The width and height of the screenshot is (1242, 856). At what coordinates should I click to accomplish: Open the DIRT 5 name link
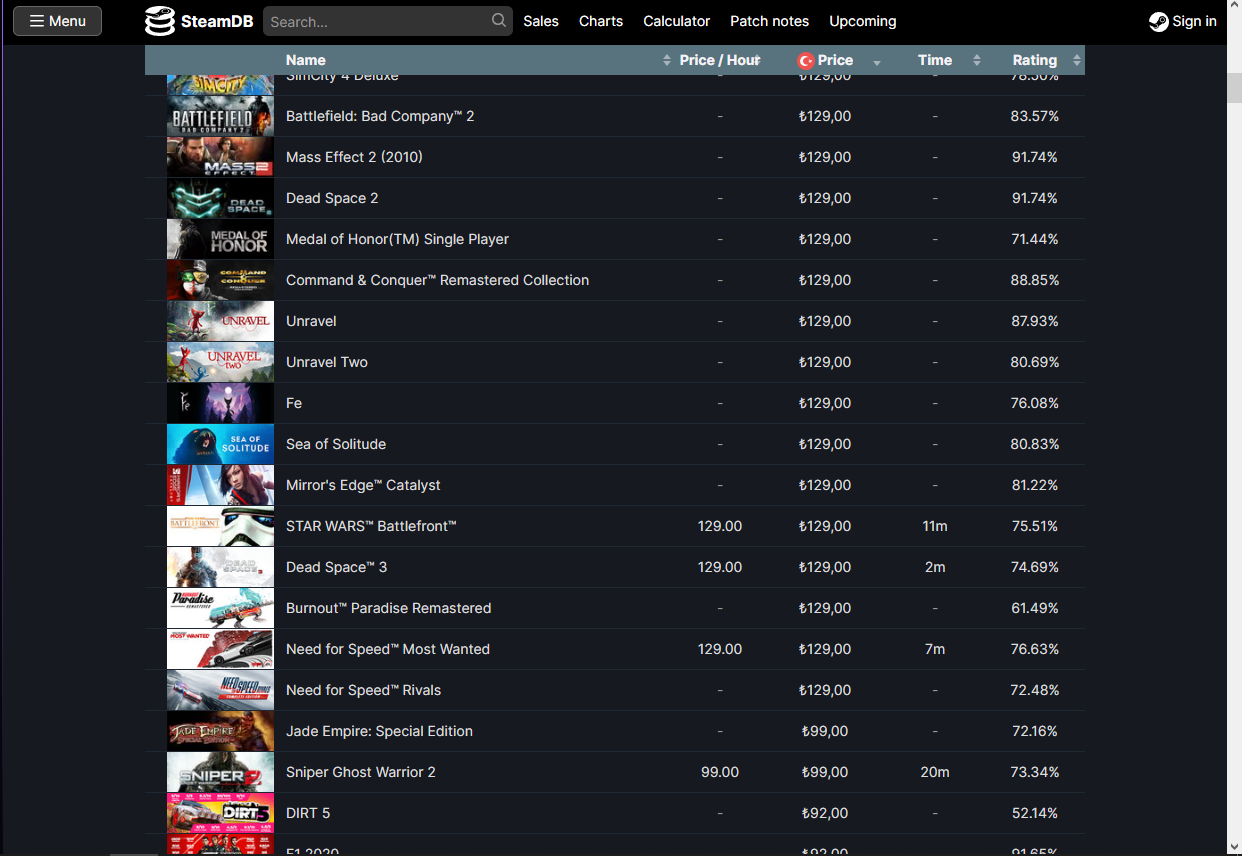(x=308, y=813)
